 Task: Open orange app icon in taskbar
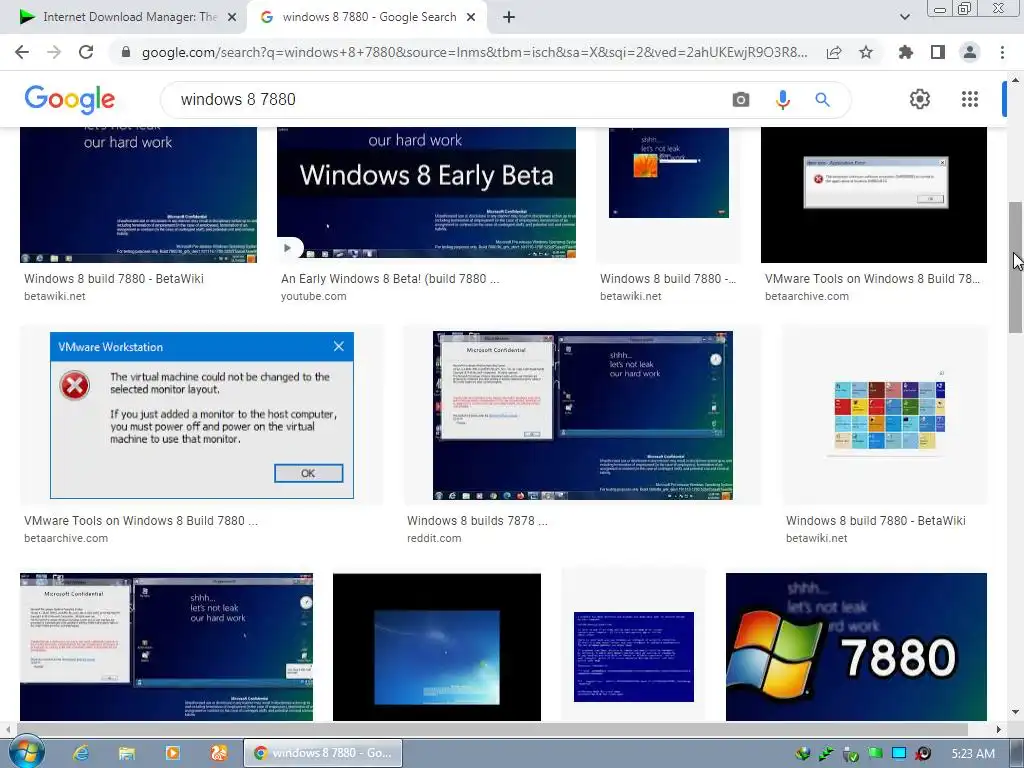pyautogui.click(x=219, y=753)
